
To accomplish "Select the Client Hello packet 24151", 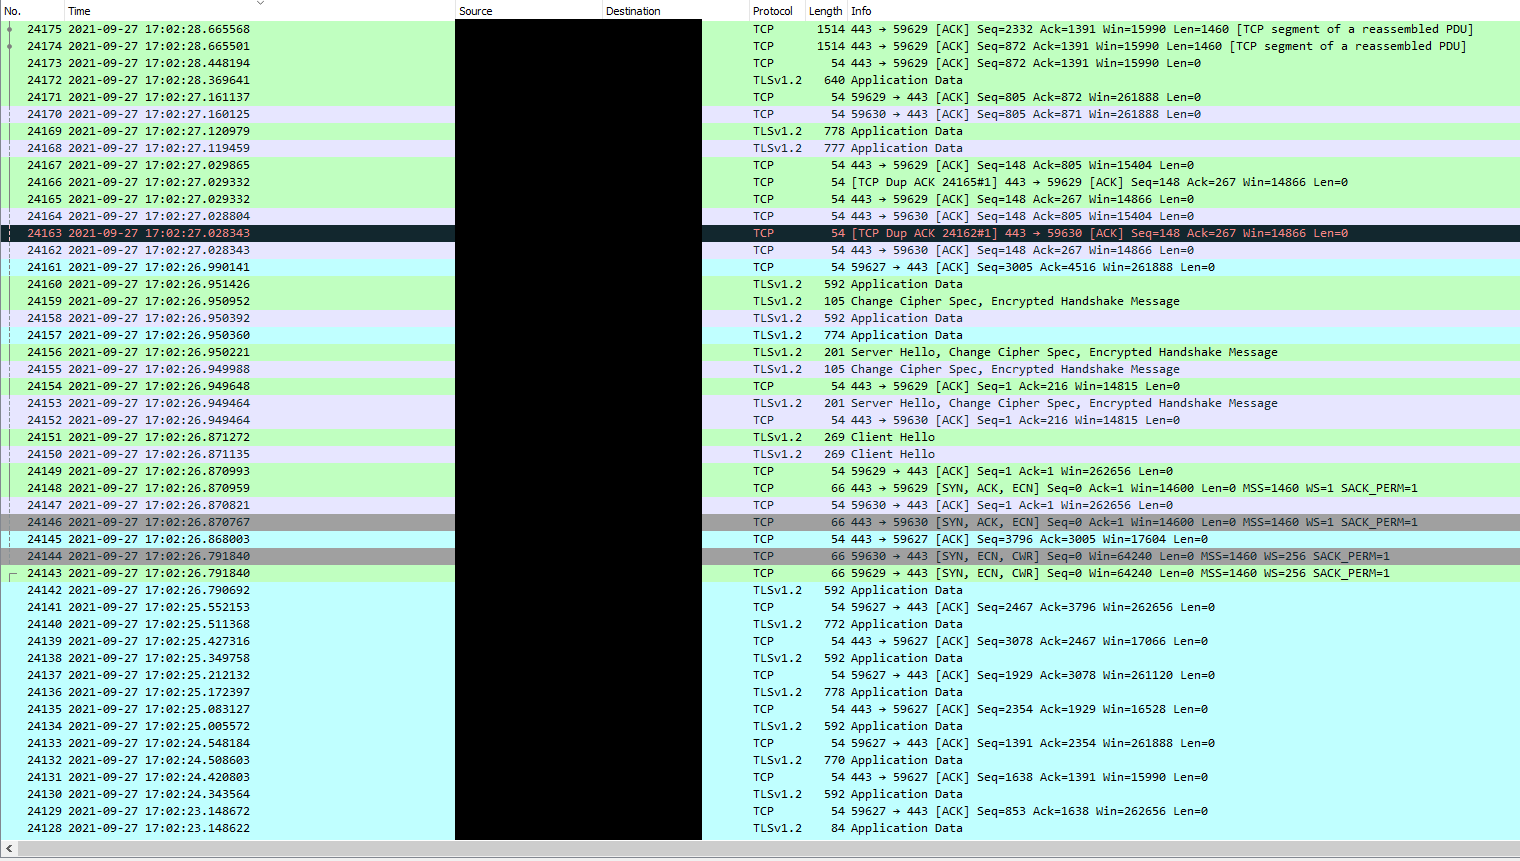I will [x=400, y=436].
